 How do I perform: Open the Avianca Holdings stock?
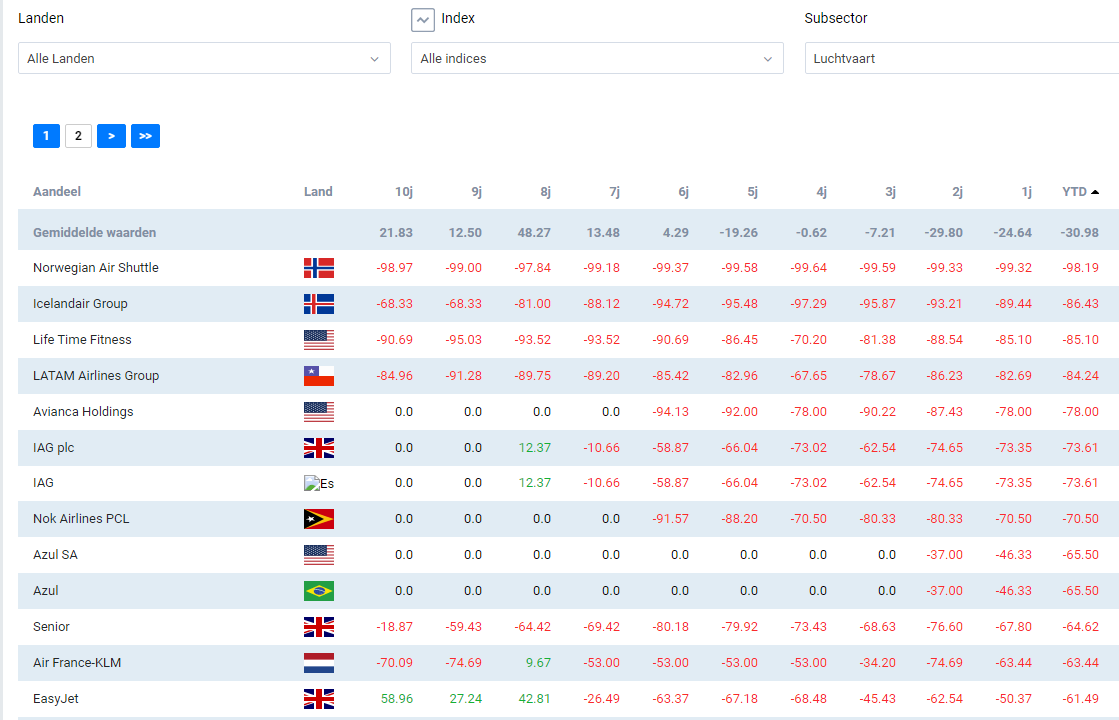pos(83,412)
